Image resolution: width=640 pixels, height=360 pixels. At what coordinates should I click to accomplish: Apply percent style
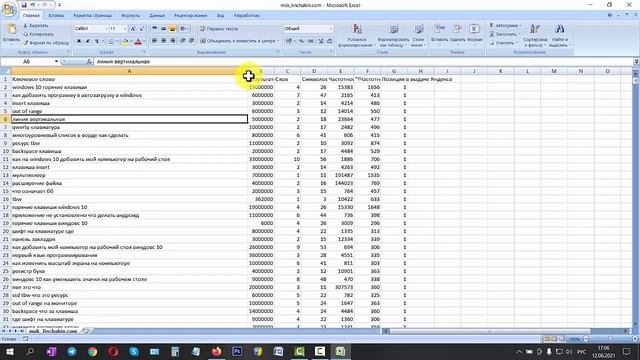pos(301,41)
